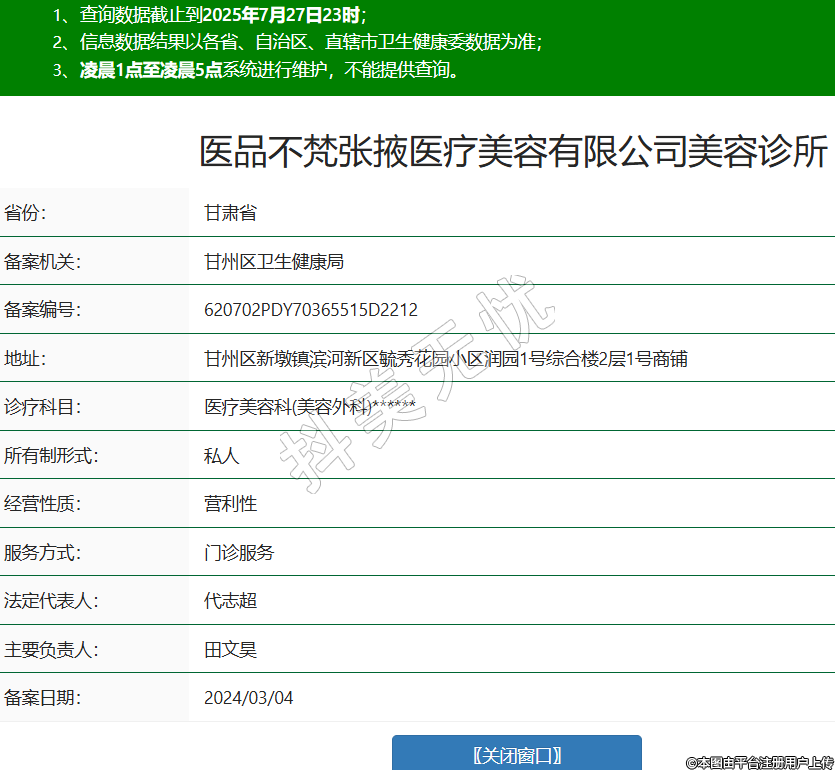Click the clinic name heading at top
The image size is (835, 770).
(514, 153)
